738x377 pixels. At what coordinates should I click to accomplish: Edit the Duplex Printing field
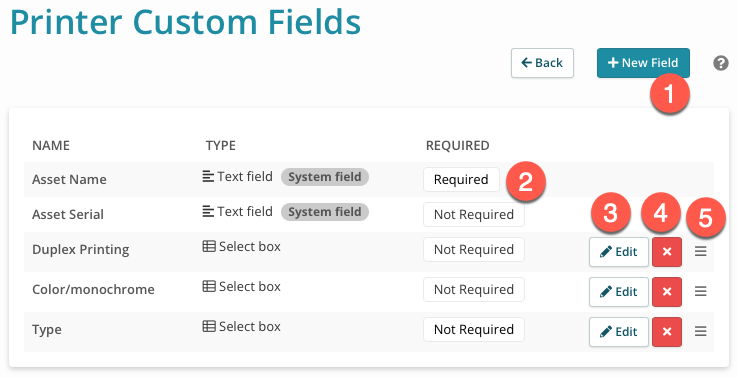pos(619,252)
